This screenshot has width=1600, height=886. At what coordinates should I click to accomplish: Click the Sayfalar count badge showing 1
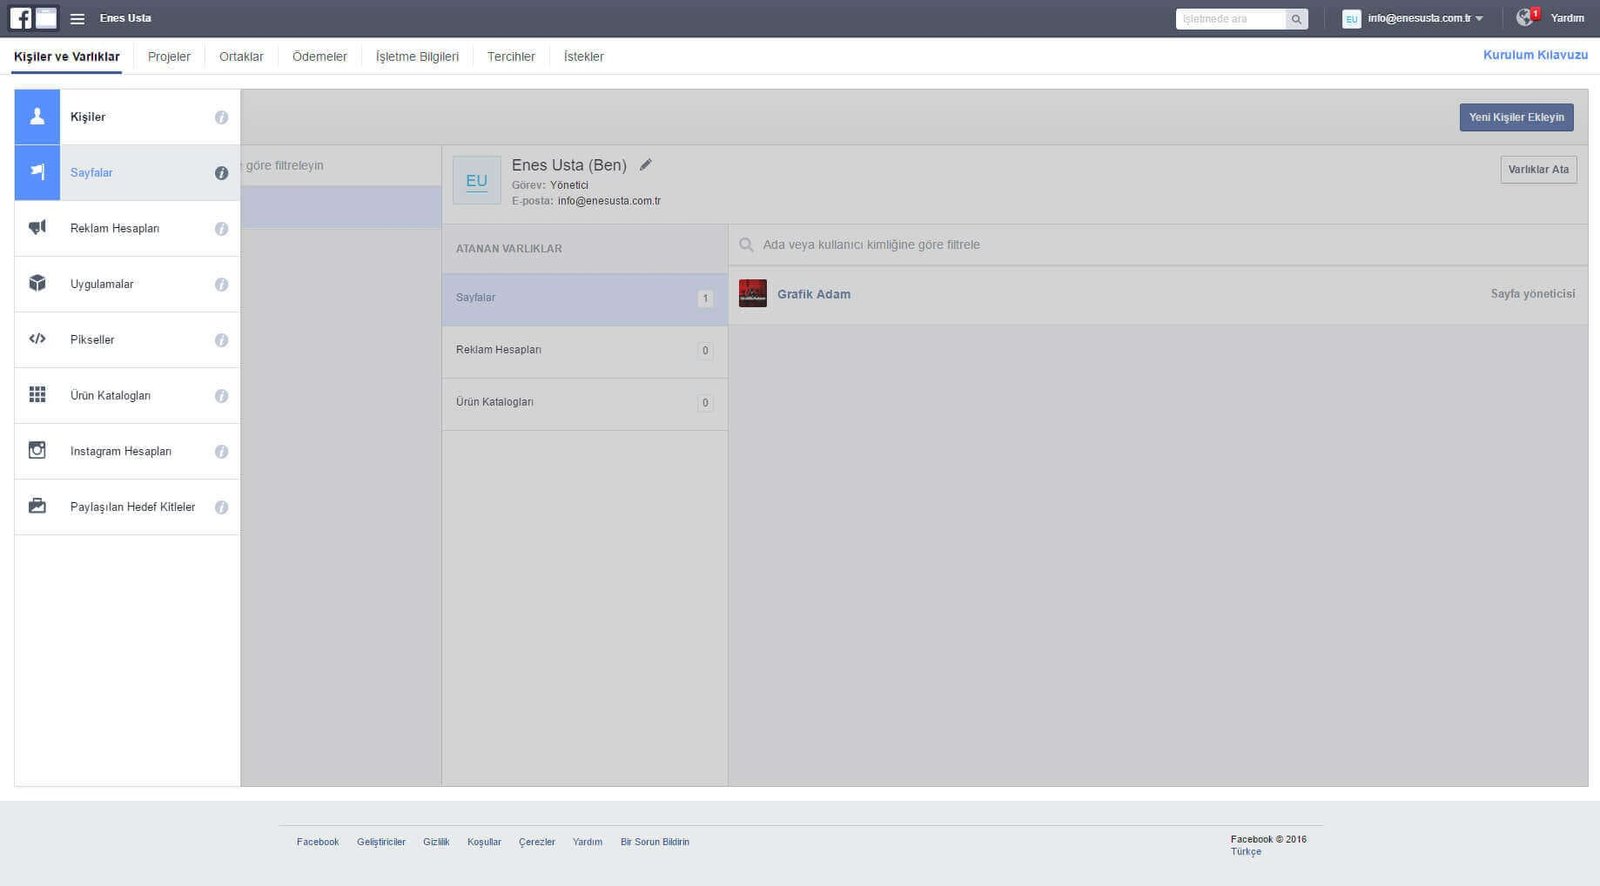[x=705, y=298]
